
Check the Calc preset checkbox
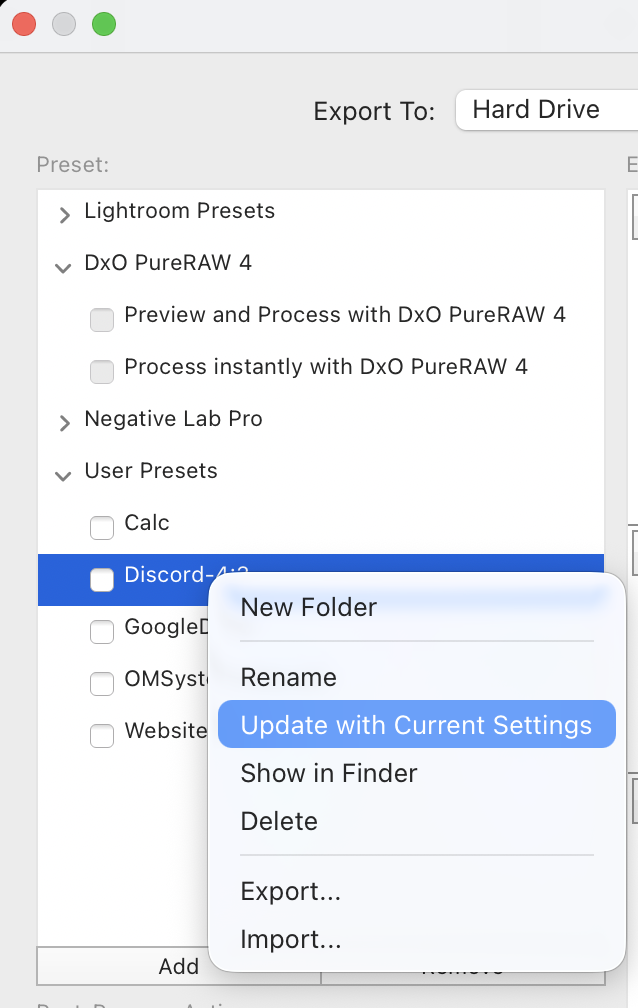coord(102,525)
